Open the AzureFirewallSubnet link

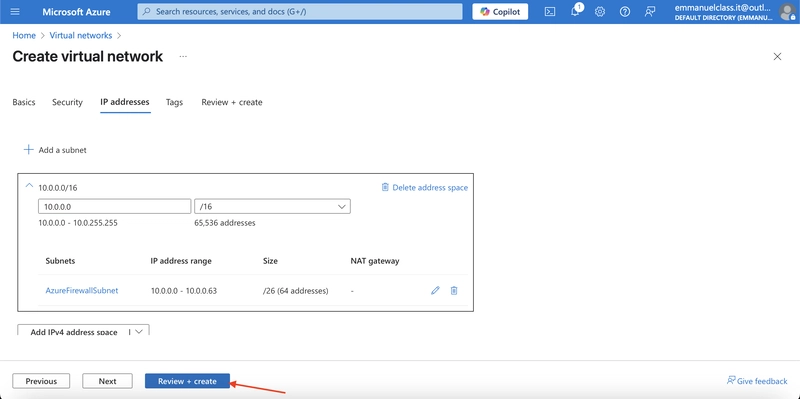(82, 290)
